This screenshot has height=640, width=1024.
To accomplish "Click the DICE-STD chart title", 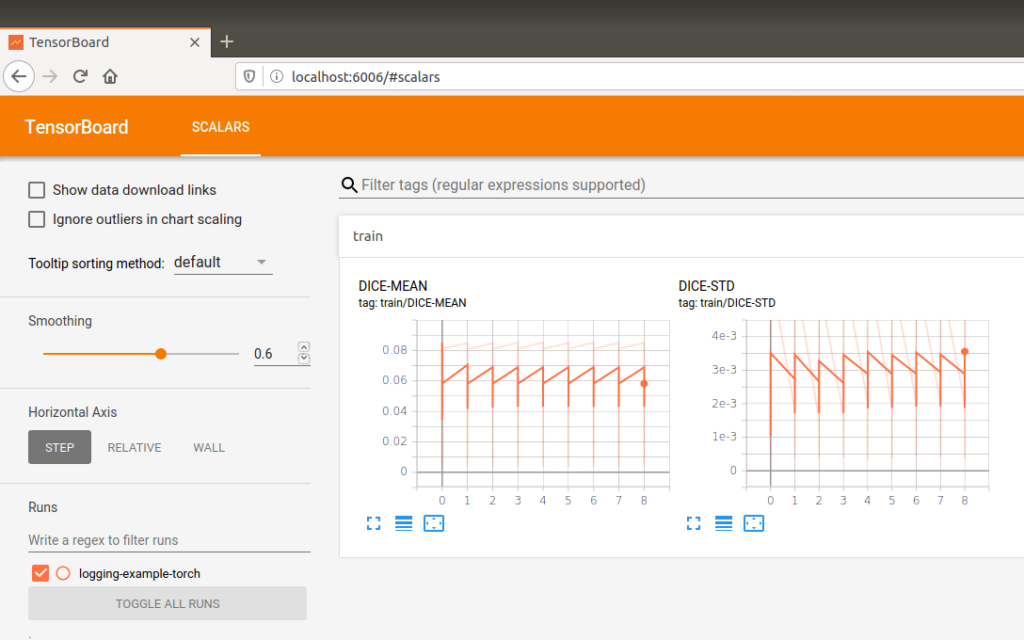I will coord(707,286).
